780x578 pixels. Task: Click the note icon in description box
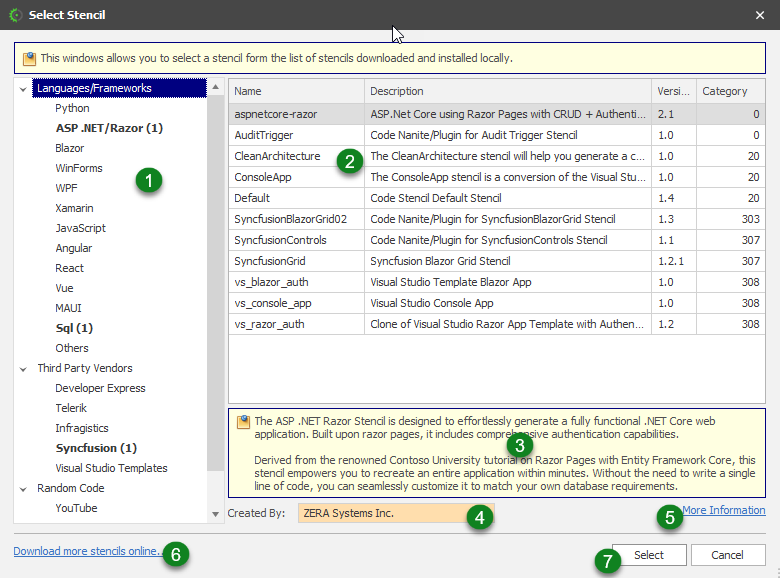point(243,422)
